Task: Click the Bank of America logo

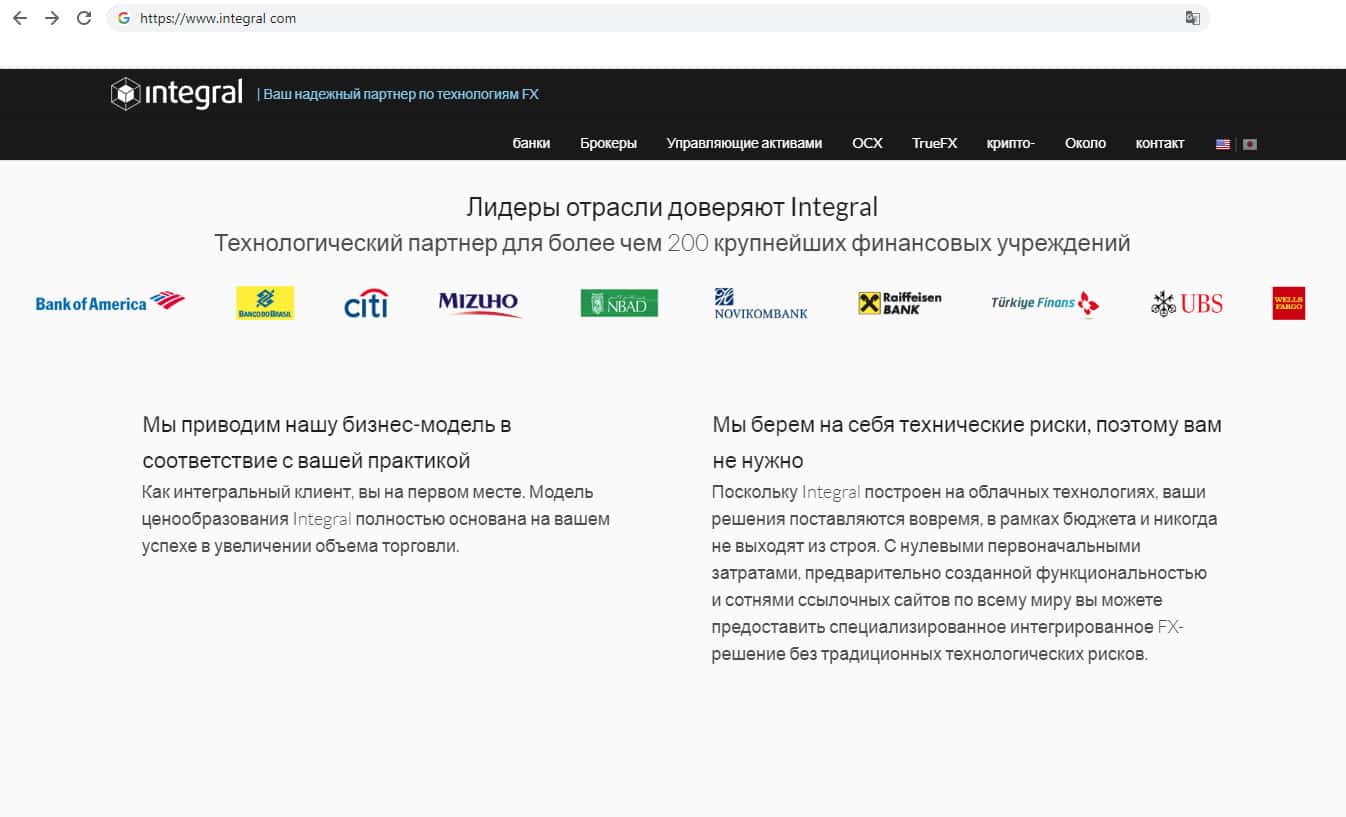Action: tap(110, 303)
